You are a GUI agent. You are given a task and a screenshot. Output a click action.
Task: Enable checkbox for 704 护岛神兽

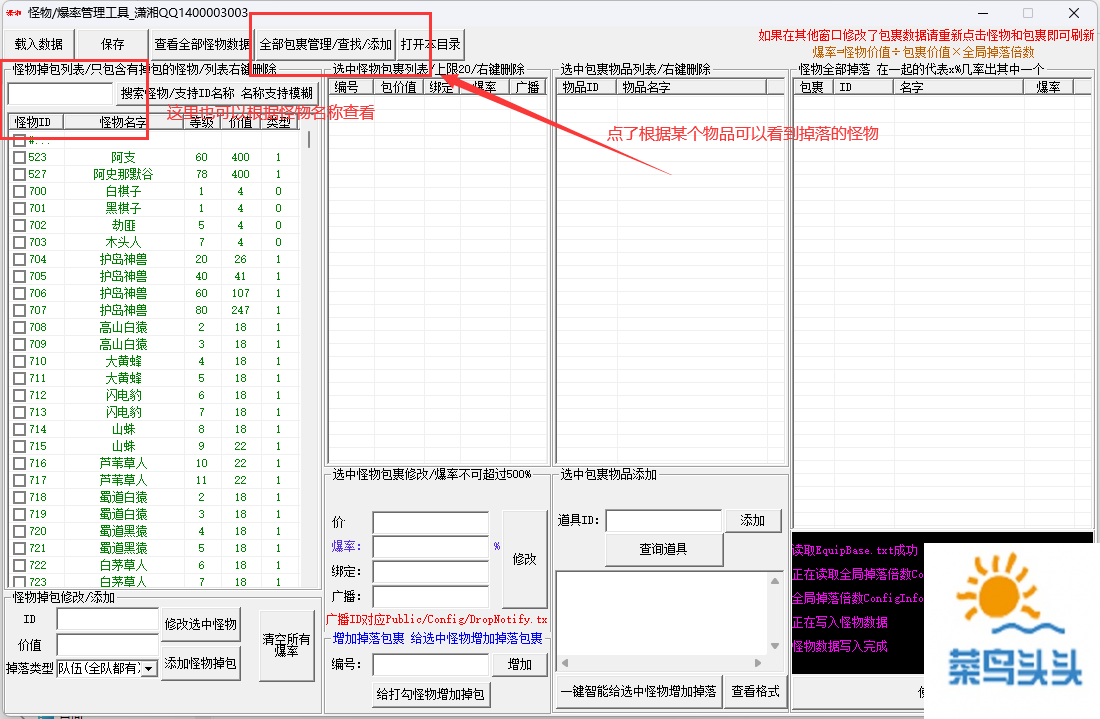[20, 260]
